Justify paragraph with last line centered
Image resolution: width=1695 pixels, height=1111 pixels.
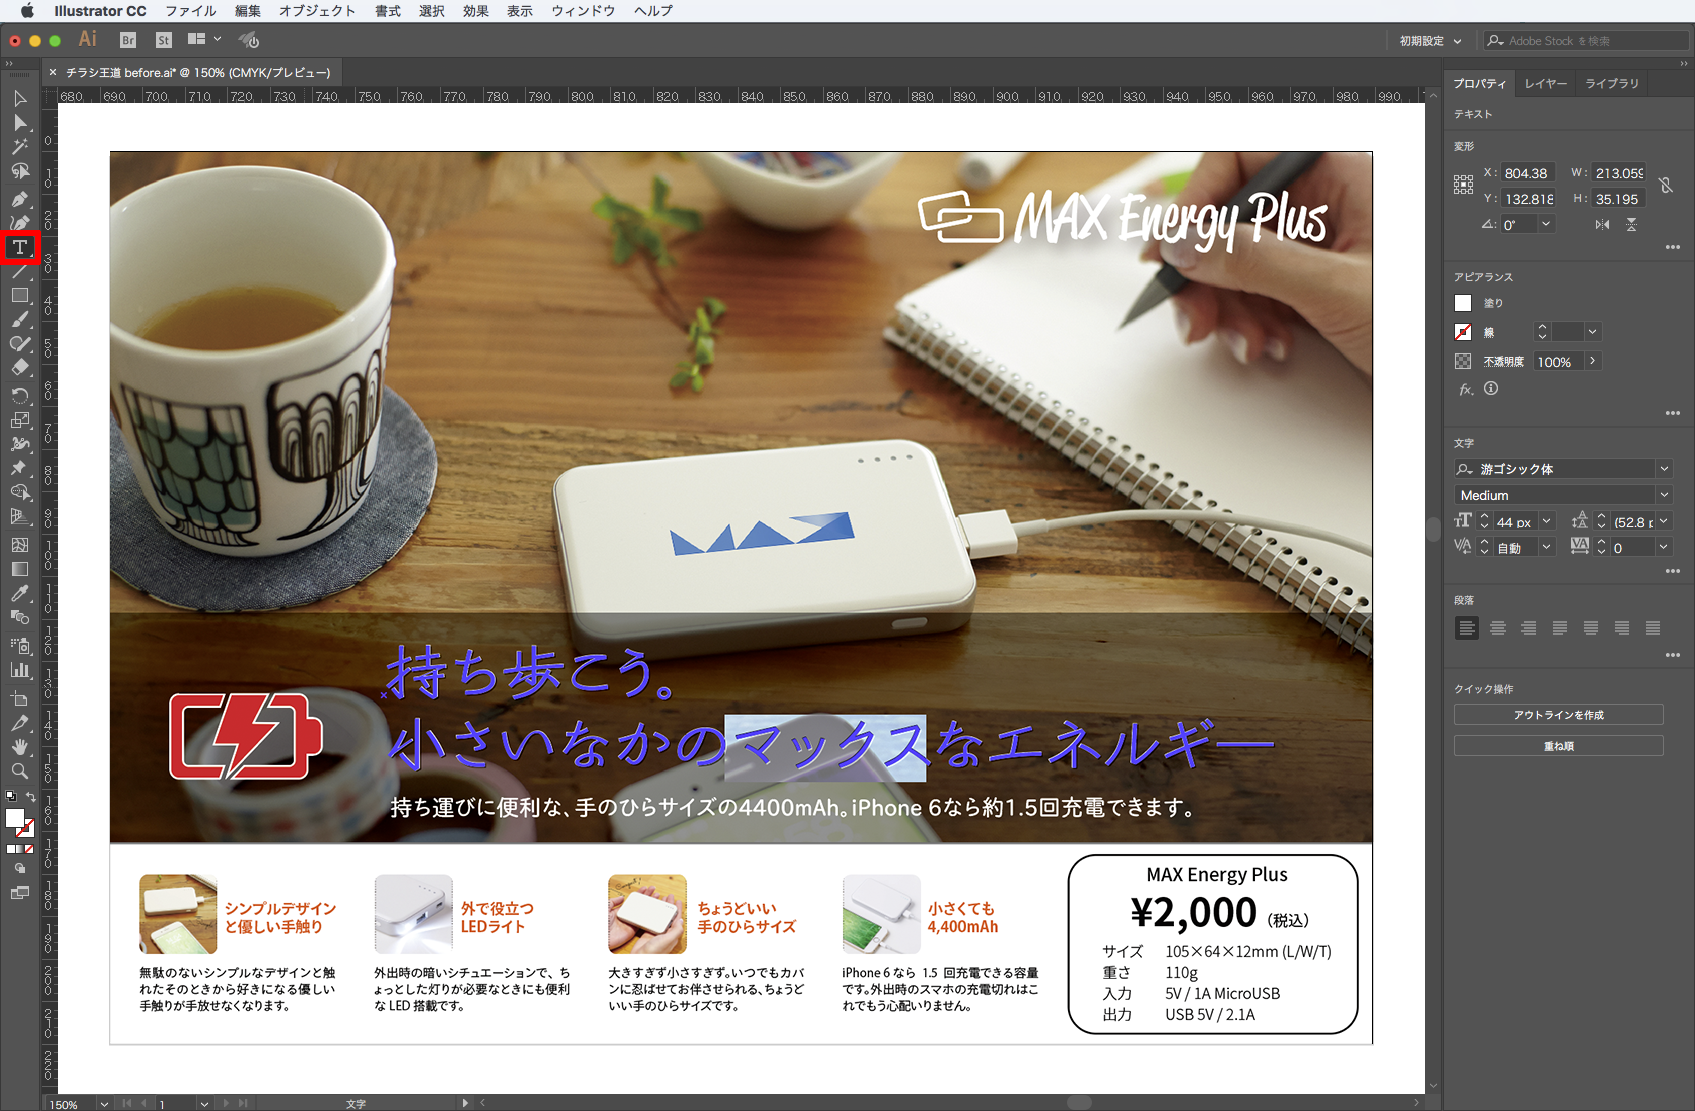pyautogui.click(x=1591, y=628)
